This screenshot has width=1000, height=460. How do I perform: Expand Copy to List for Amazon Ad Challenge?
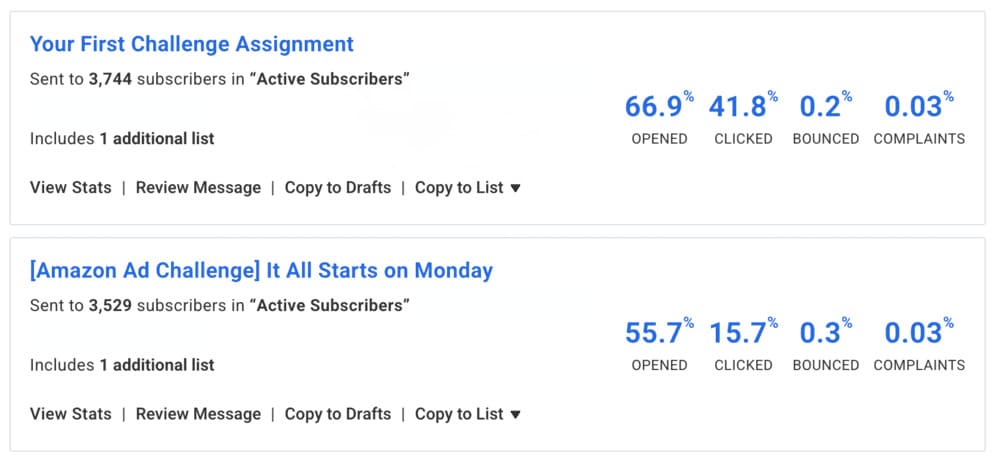pyautogui.click(x=468, y=413)
